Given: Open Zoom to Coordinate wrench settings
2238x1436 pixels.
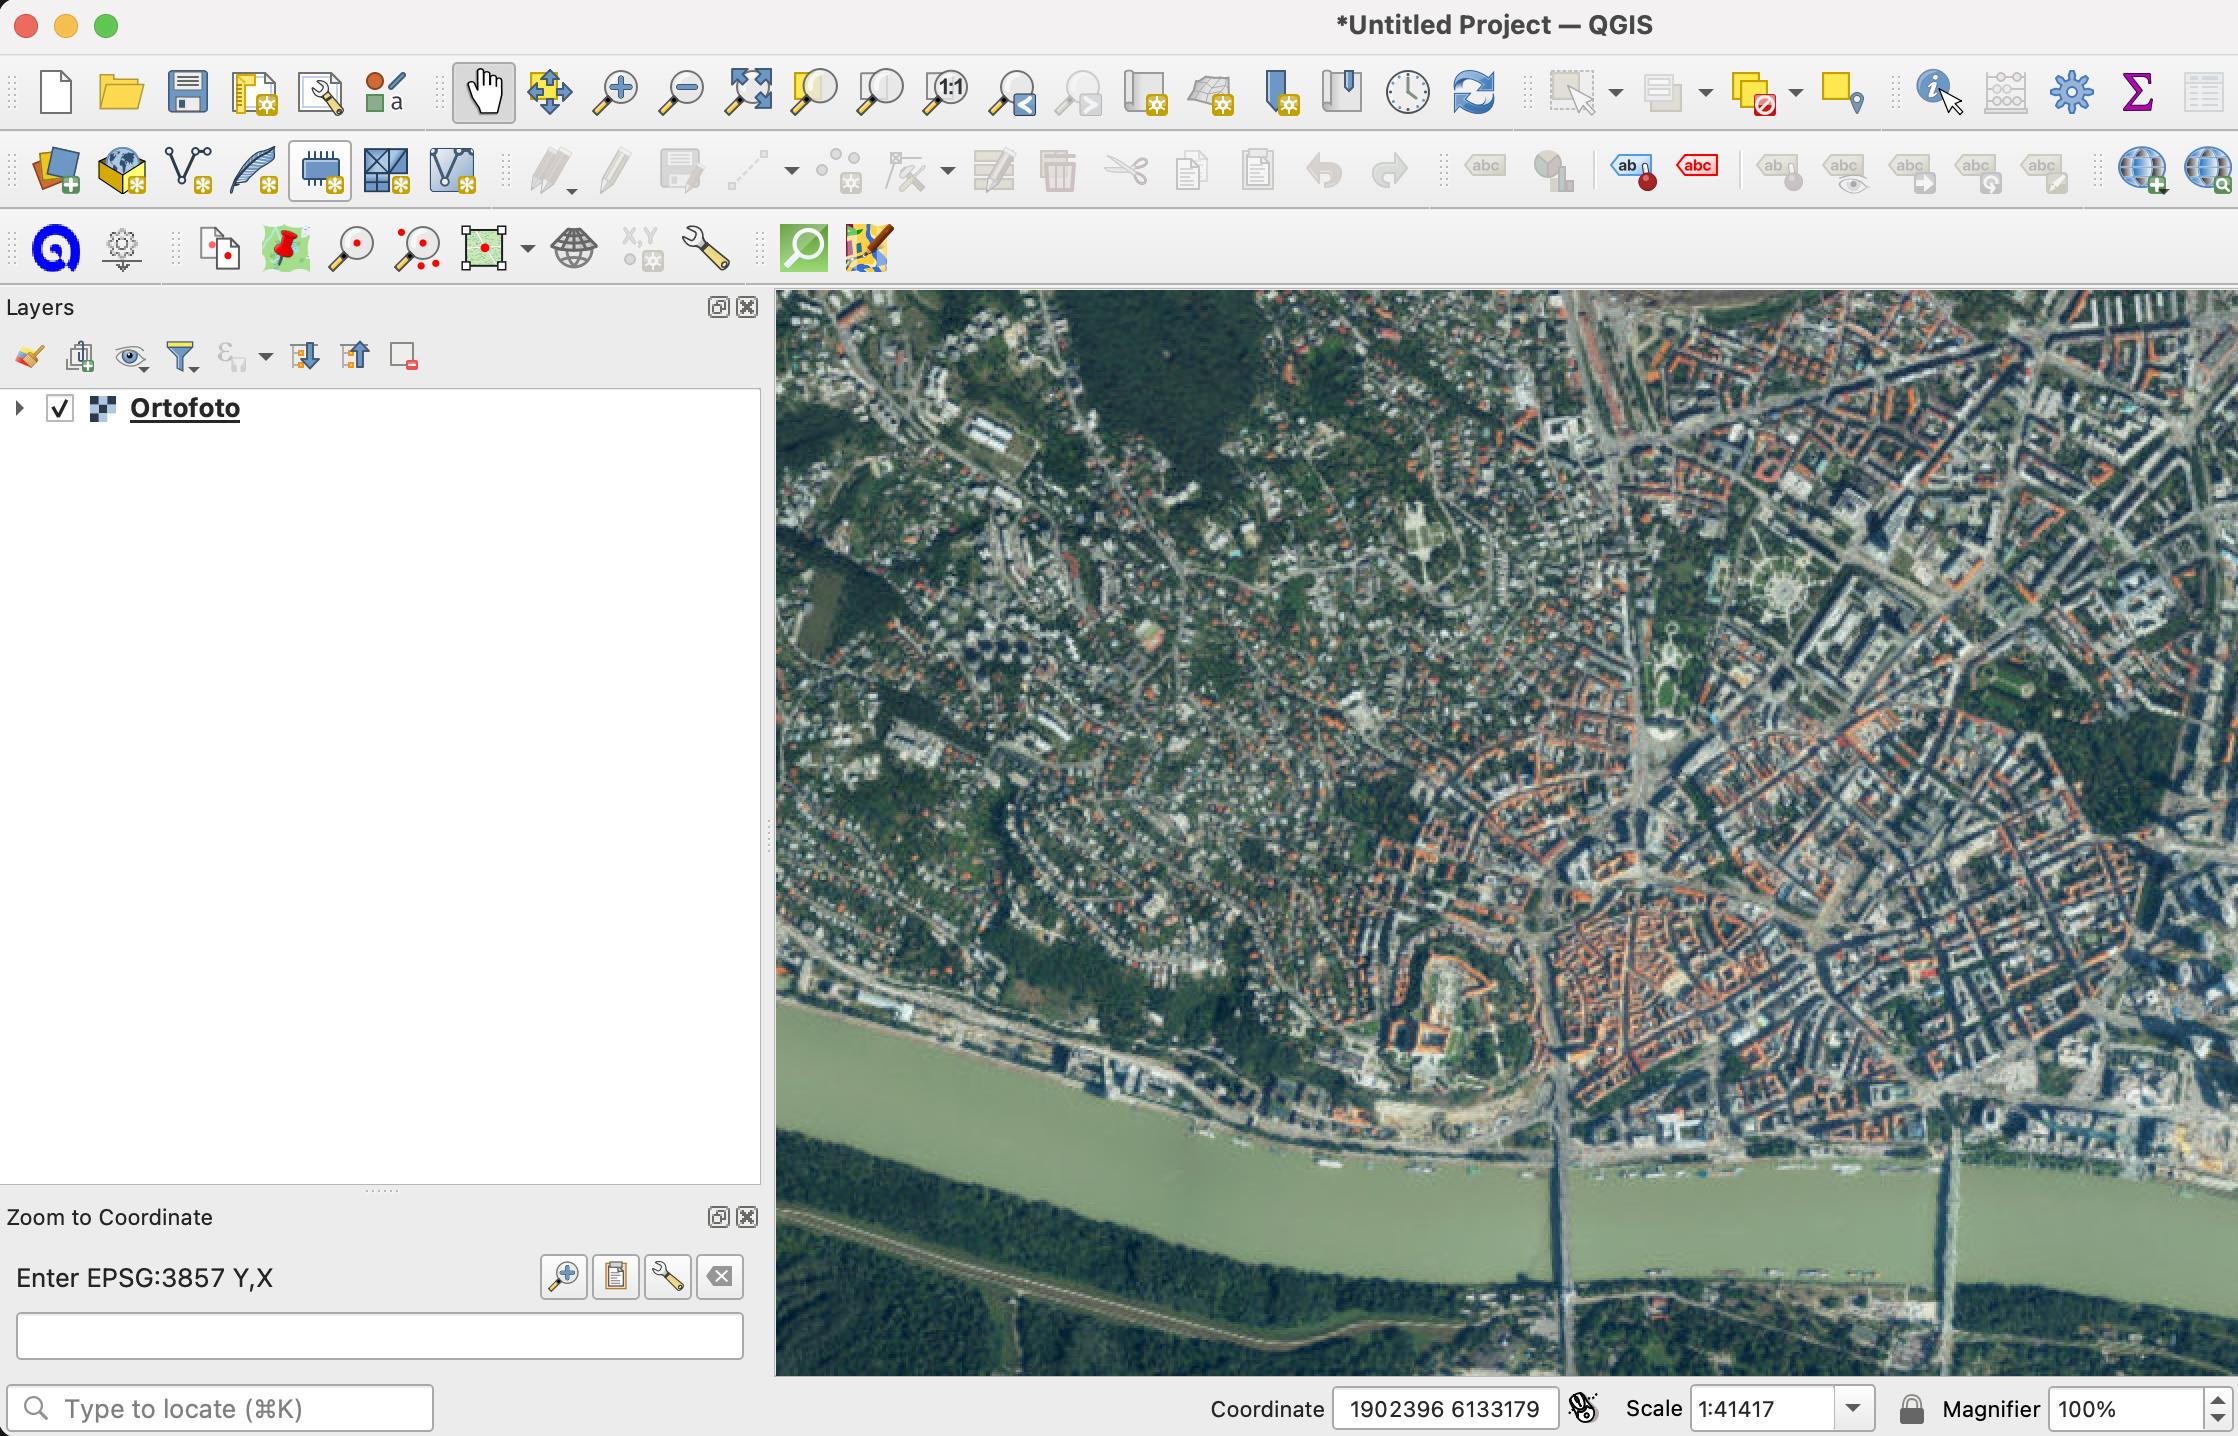Looking at the screenshot, I should pyautogui.click(x=668, y=1277).
